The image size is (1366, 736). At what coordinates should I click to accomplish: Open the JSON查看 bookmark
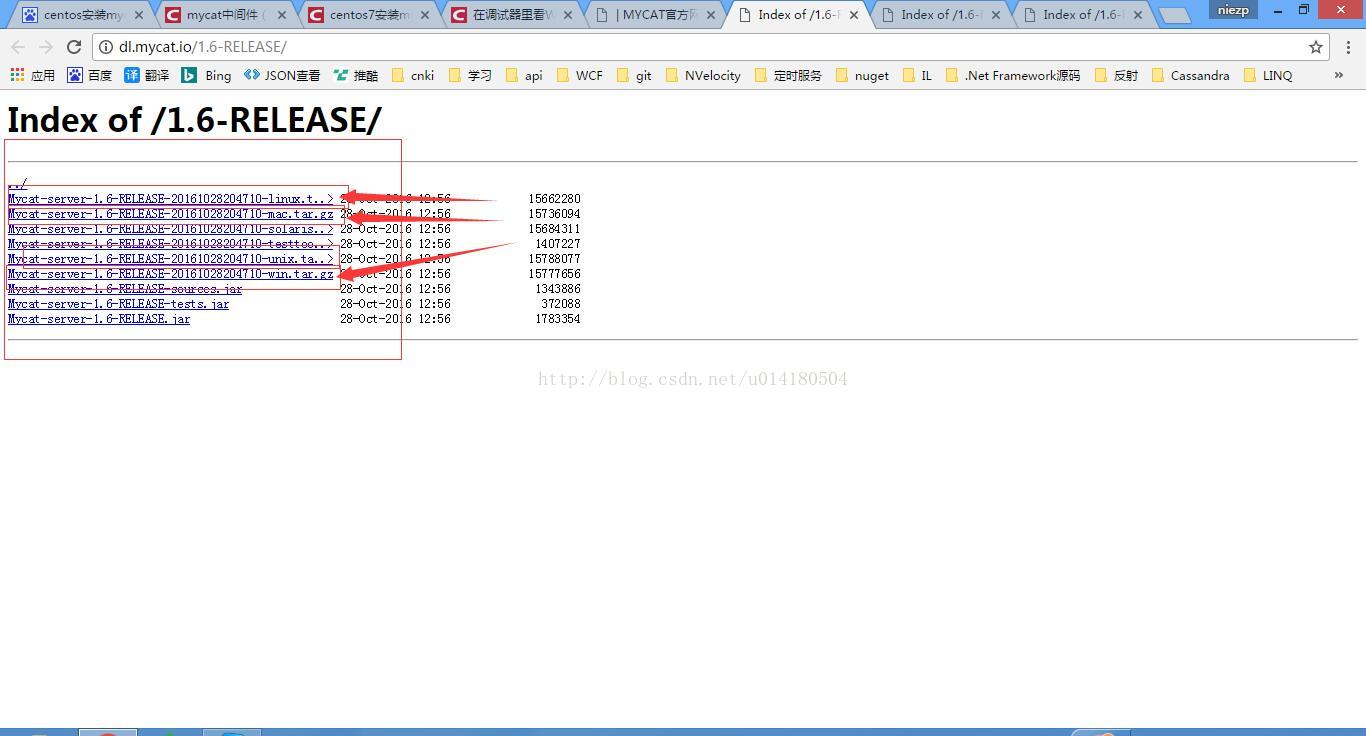282,75
